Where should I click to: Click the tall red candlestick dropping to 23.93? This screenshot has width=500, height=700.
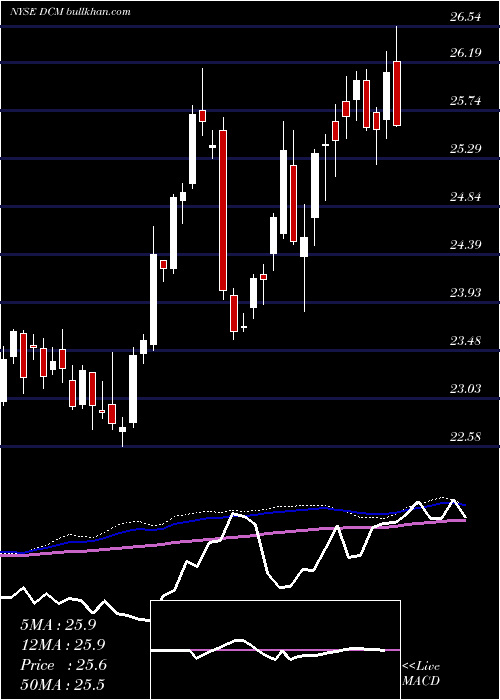click(222, 210)
